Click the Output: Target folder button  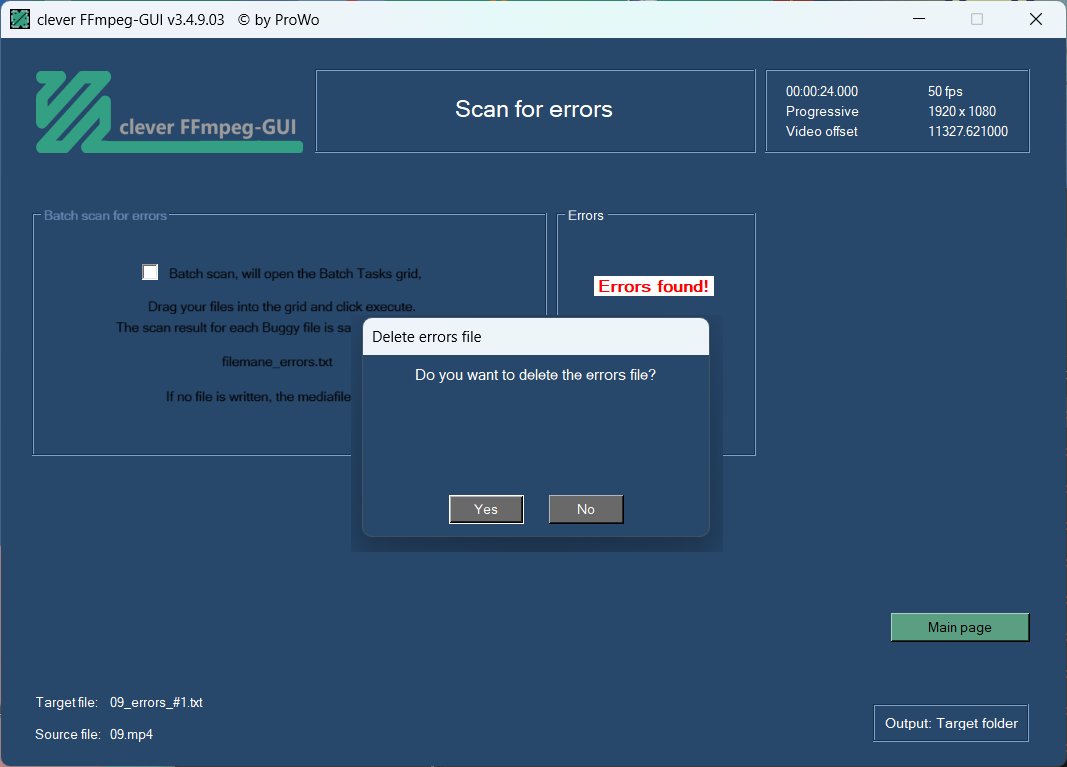pyautogui.click(x=951, y=723)
